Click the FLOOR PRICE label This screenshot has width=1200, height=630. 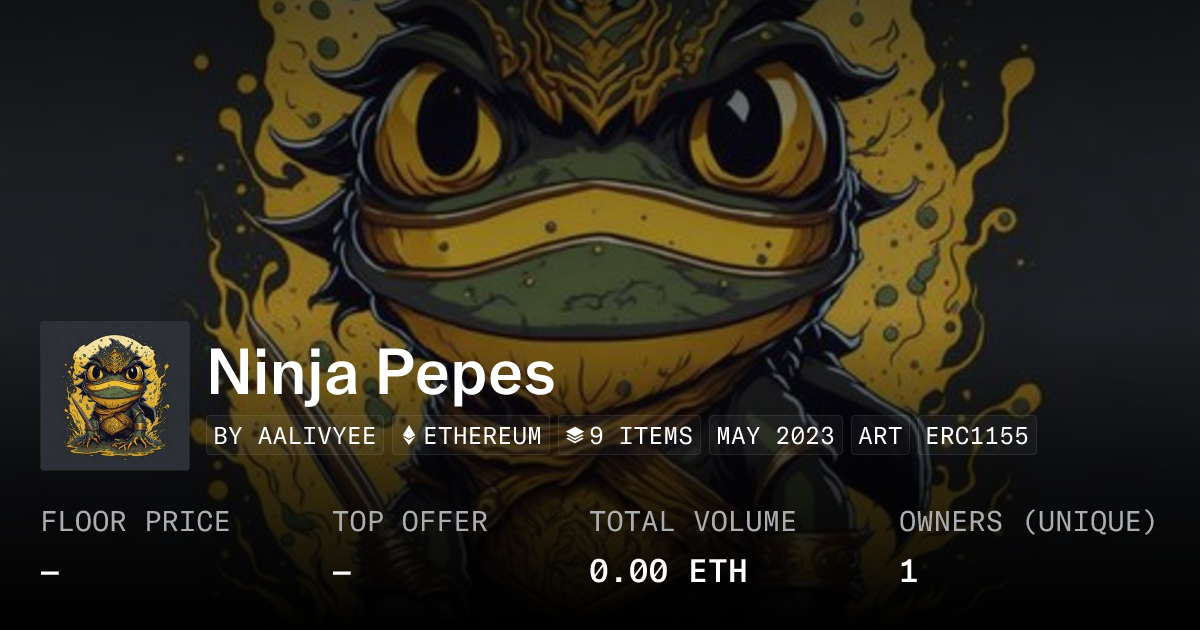pos(135,522)
